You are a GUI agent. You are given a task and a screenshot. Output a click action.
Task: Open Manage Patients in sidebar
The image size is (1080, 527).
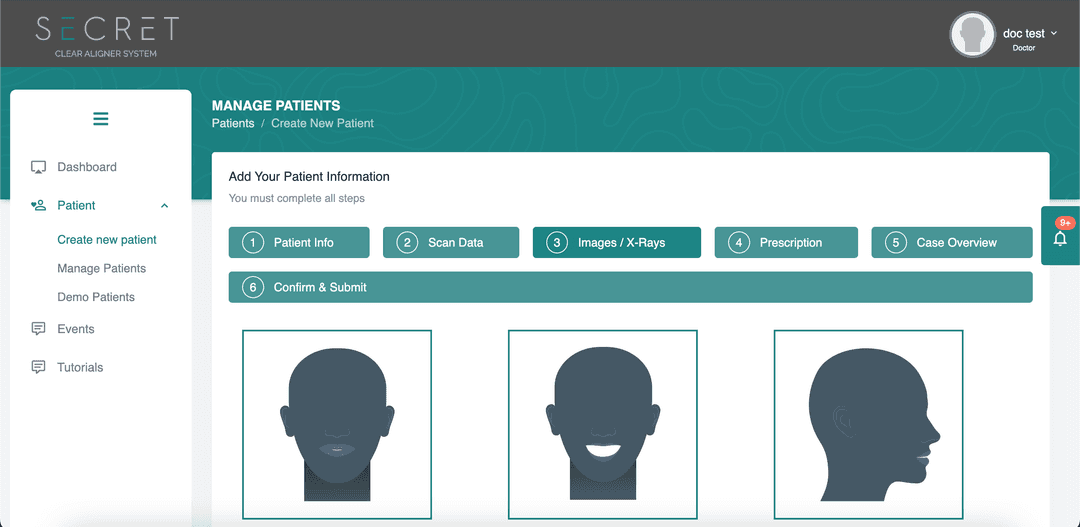(102, 269)
